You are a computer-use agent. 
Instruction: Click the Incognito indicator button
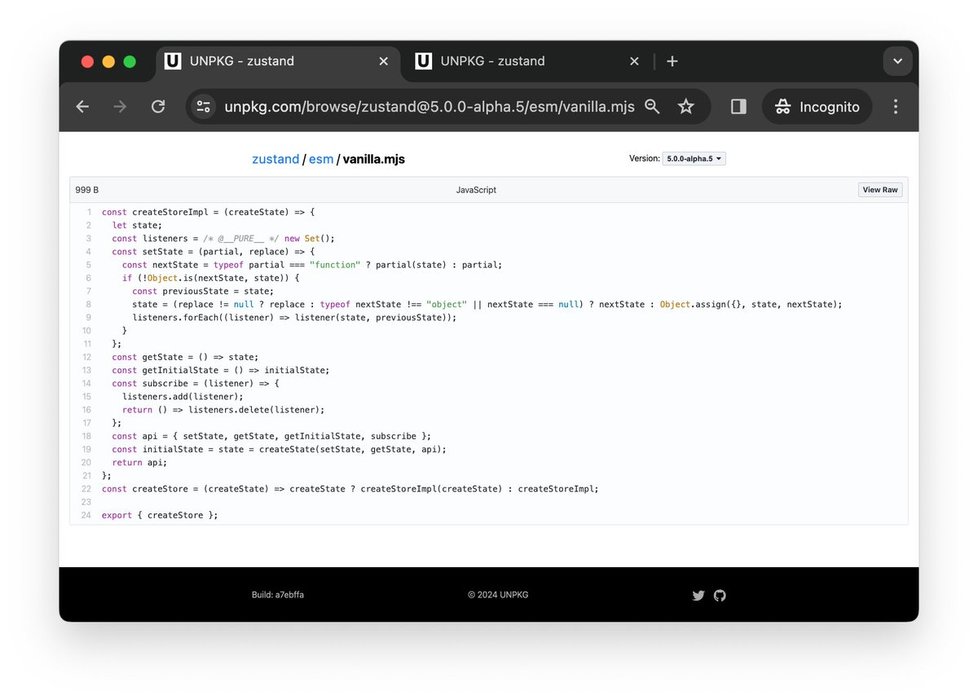817,107
